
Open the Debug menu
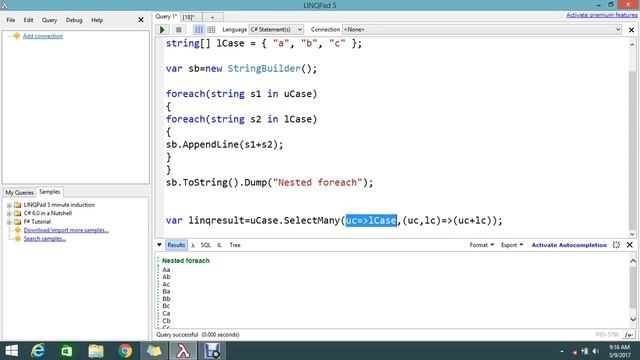[x=74, y=20]
